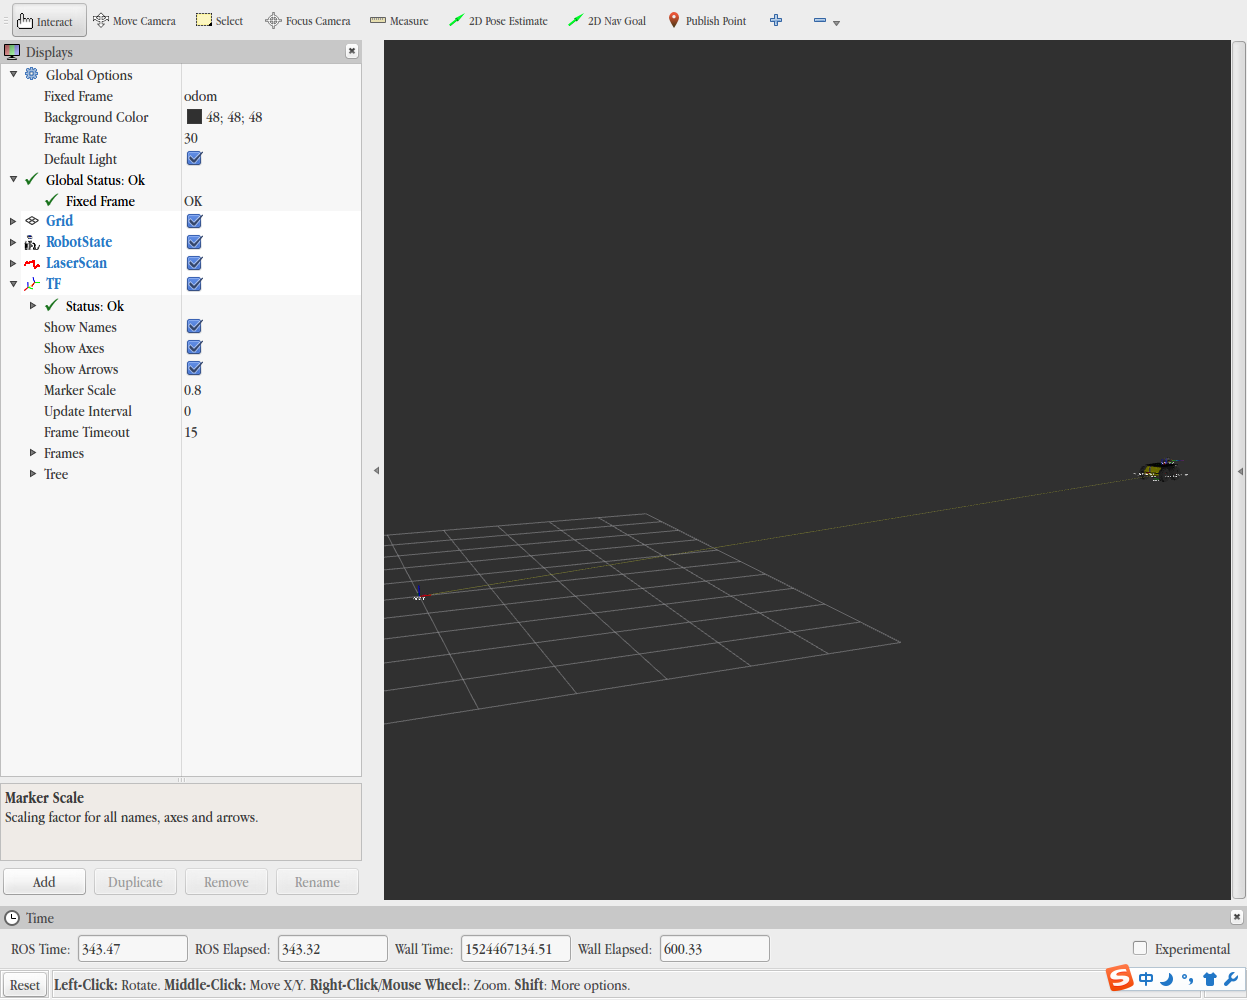Open the remove-tool dropdown arrow in toolbar
This screenshot has width=1247, height=1000.
(x=836, y=23)
